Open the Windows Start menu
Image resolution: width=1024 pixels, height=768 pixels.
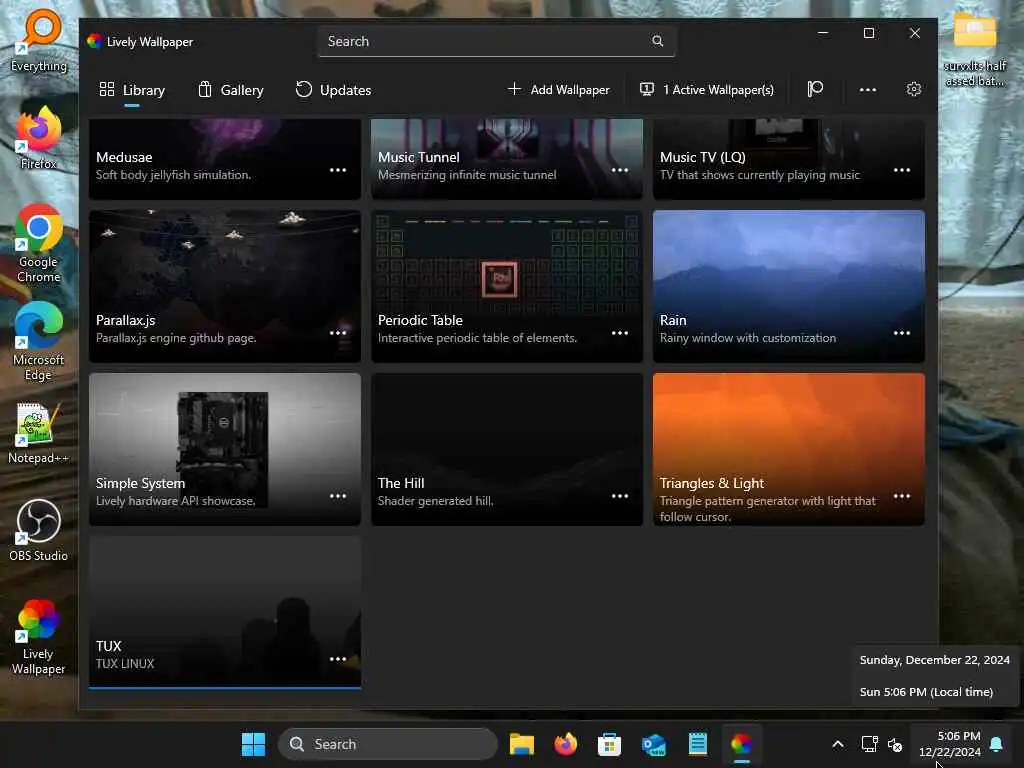[x=253, y=744]
